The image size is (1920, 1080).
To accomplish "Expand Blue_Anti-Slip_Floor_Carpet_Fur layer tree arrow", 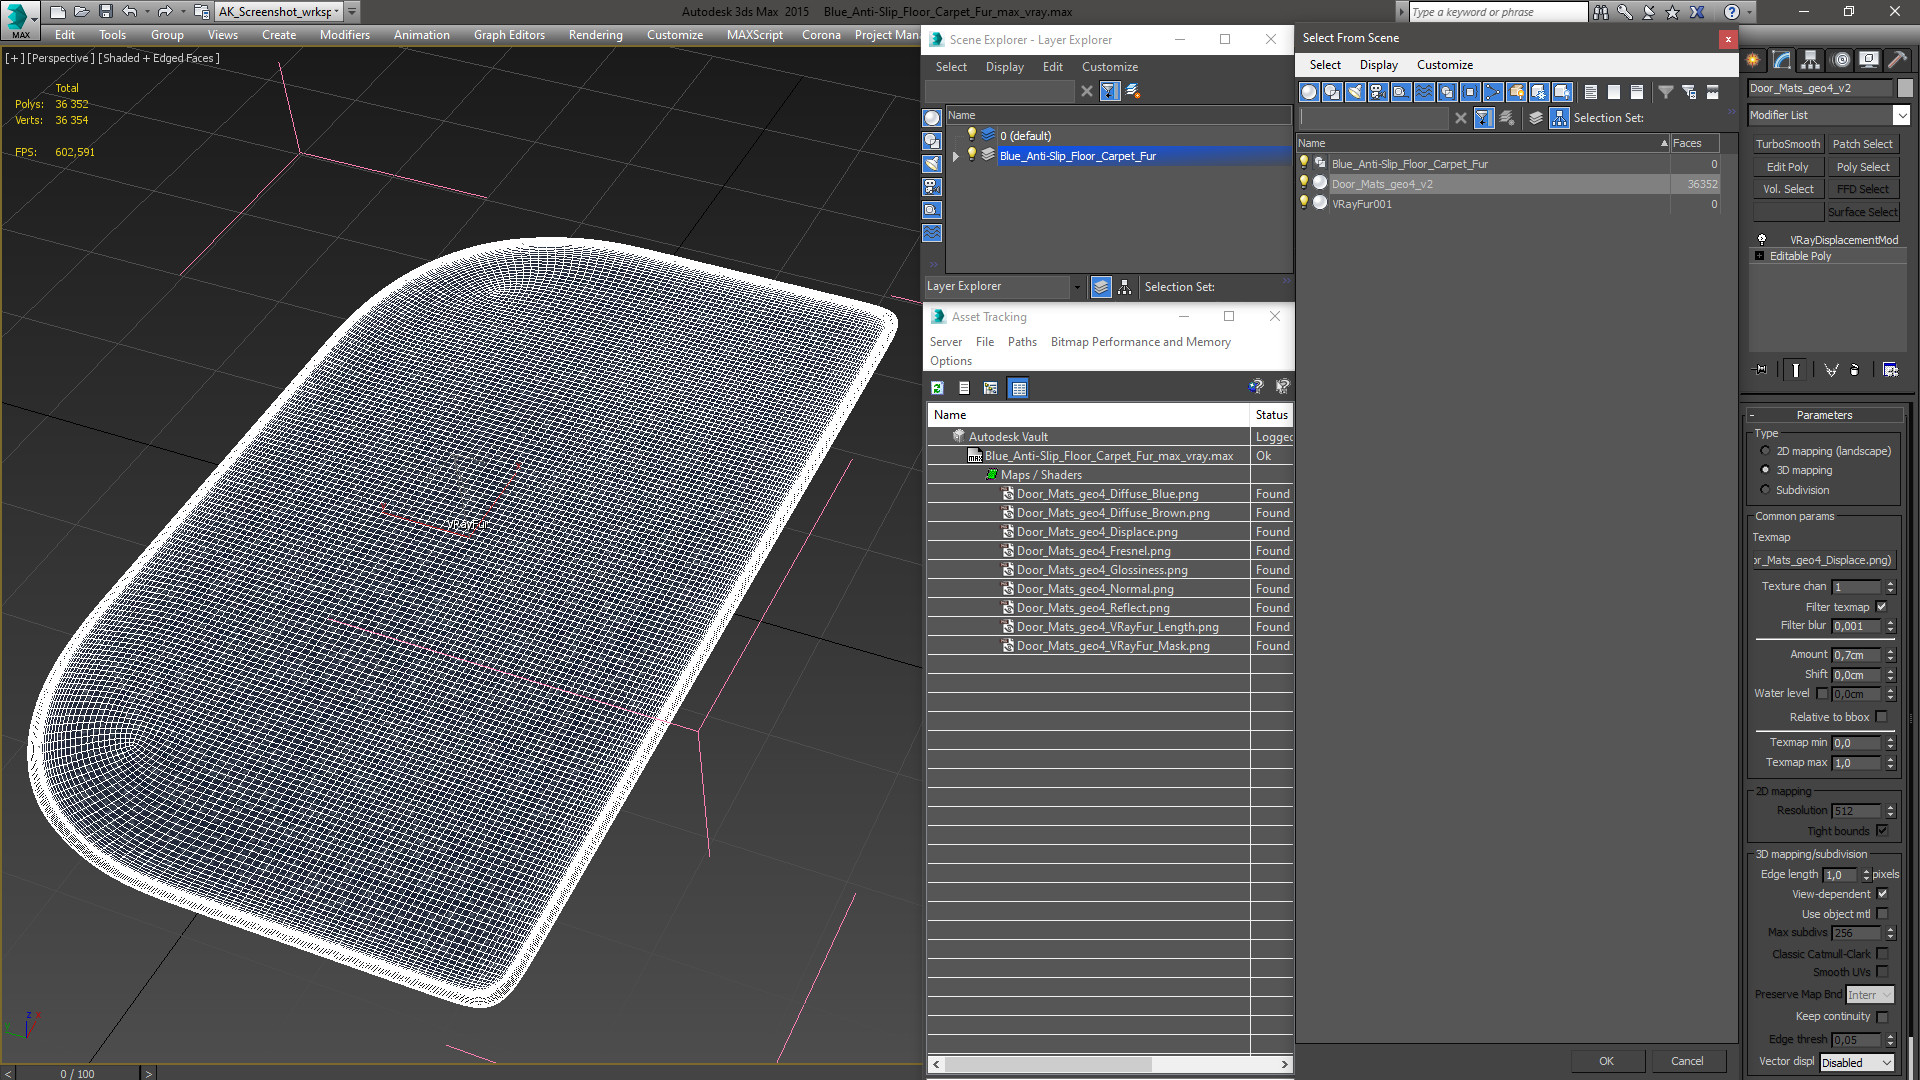I will pos(956,156).
